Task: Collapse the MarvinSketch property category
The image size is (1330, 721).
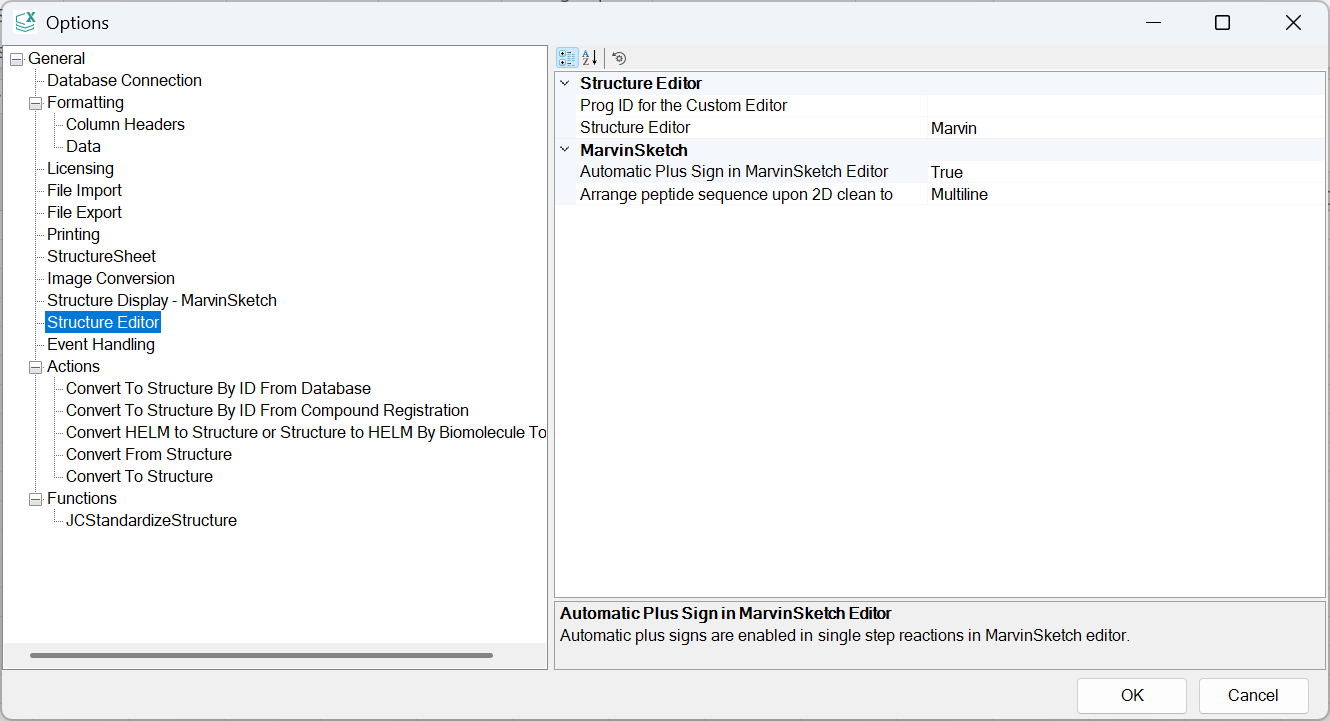Action: (565, 150)
